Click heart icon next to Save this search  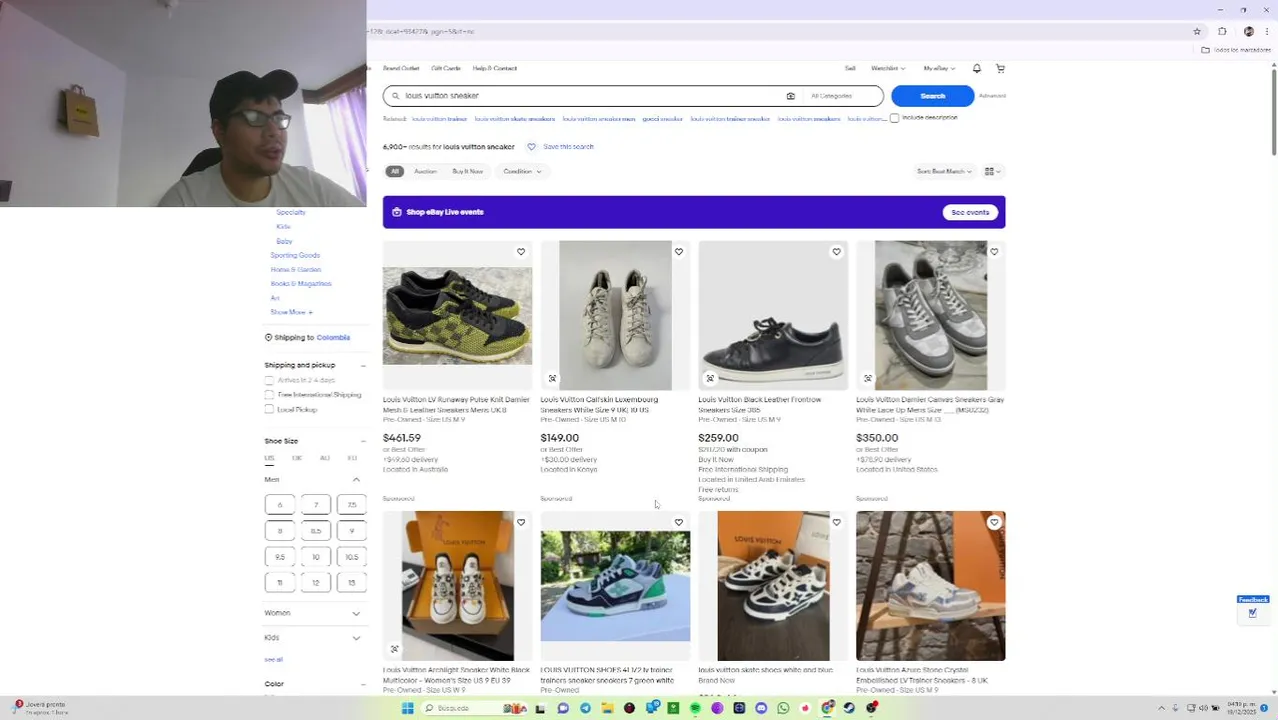pyautogui.click(x=531, y=147)
